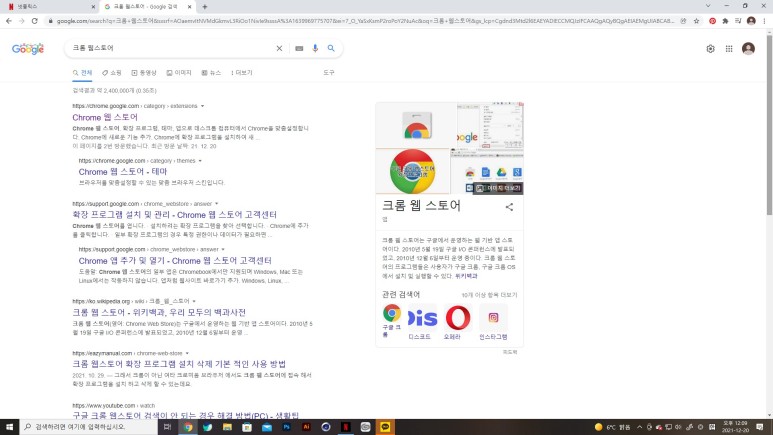Open the Chrome three-dot menu
Screen dimensions: 773x435
(765, 21)
